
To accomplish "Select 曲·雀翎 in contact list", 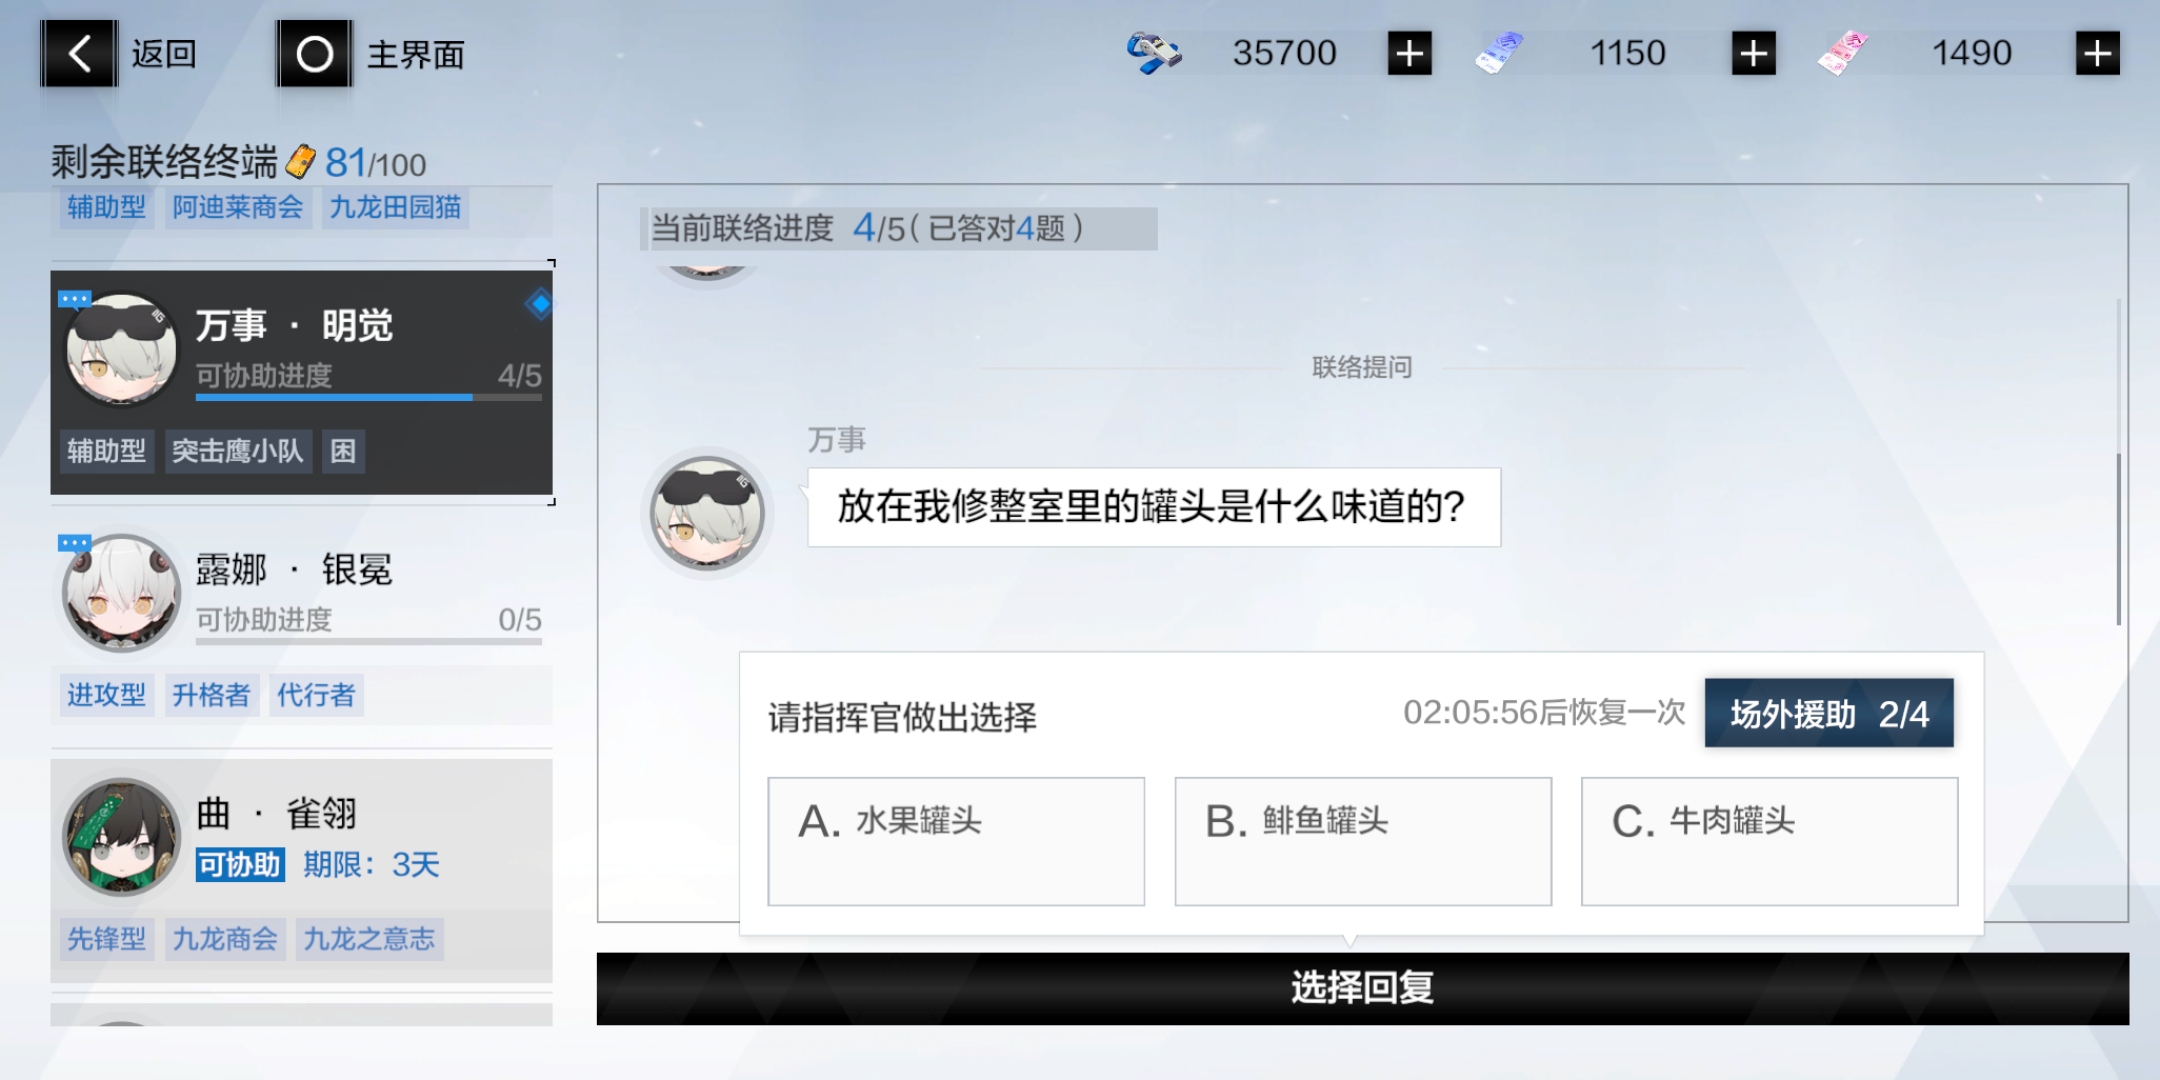I will coord(301,870).
